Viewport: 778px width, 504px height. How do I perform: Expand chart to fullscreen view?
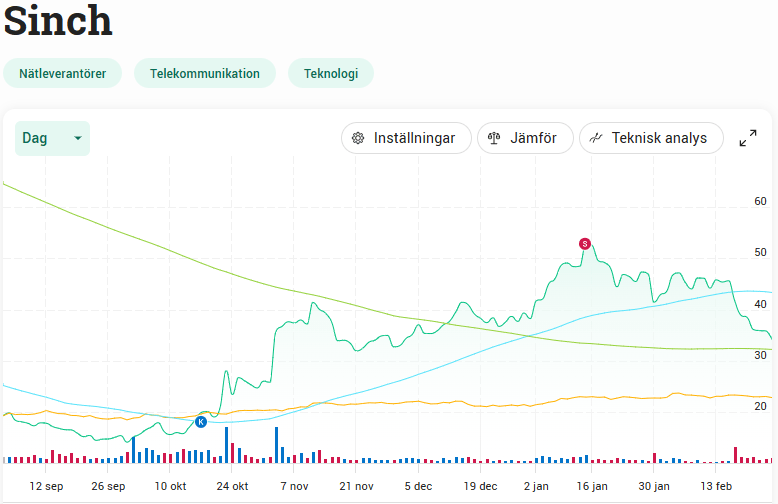click(747, 138)
